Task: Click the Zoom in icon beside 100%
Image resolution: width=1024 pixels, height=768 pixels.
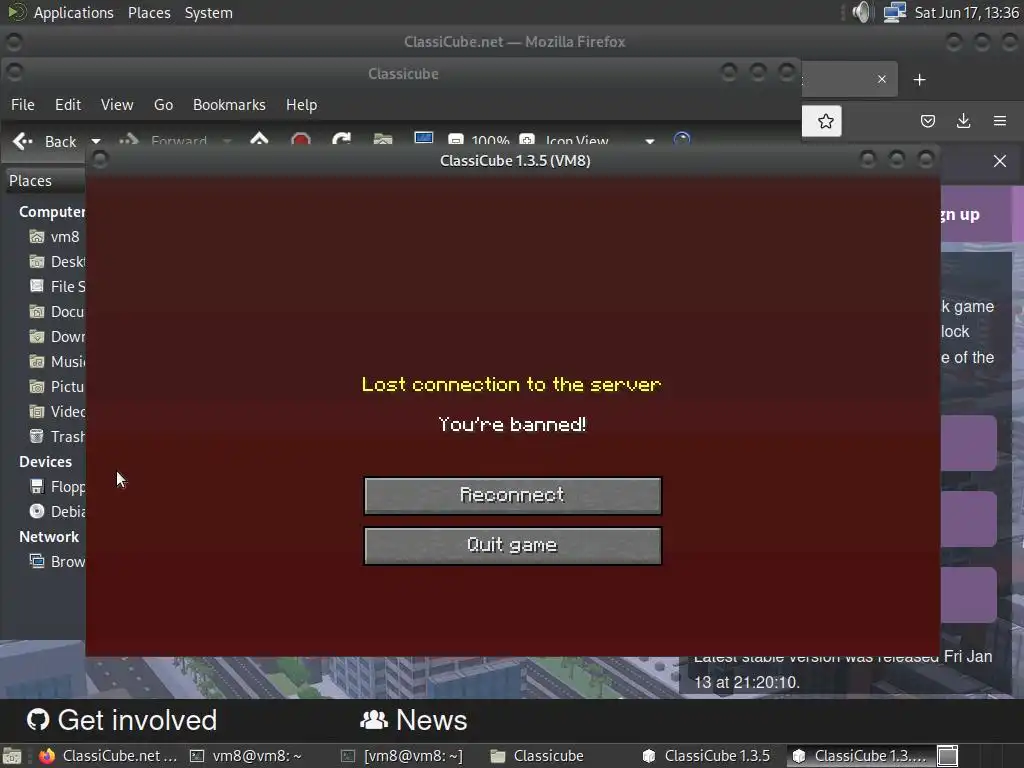Action: (x=526, y=140)
